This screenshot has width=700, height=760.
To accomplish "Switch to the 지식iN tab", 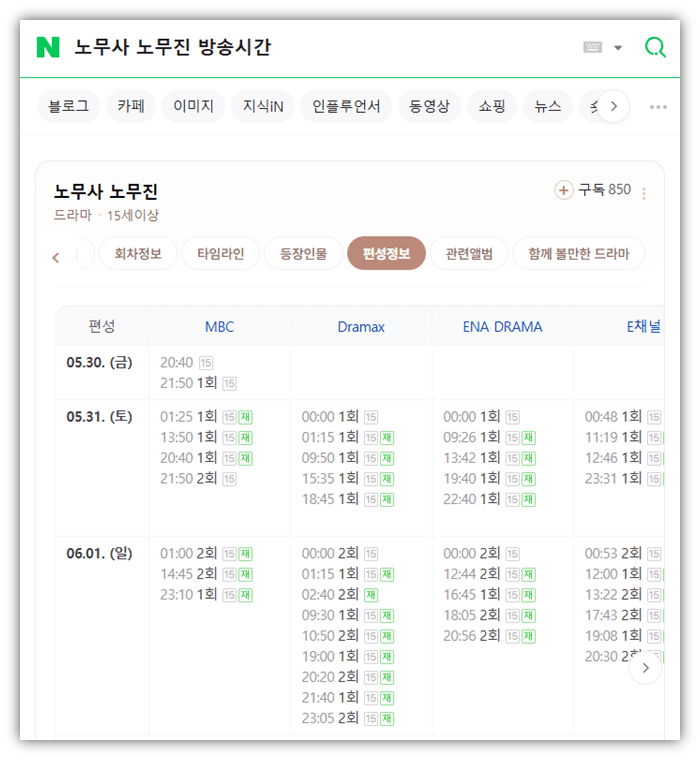I will tap(263, 106).
